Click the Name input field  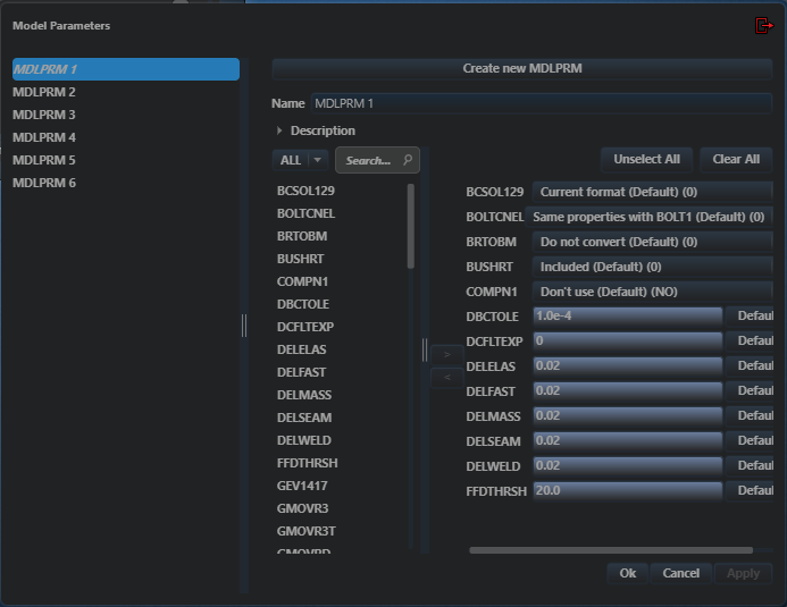coord(541,103)
